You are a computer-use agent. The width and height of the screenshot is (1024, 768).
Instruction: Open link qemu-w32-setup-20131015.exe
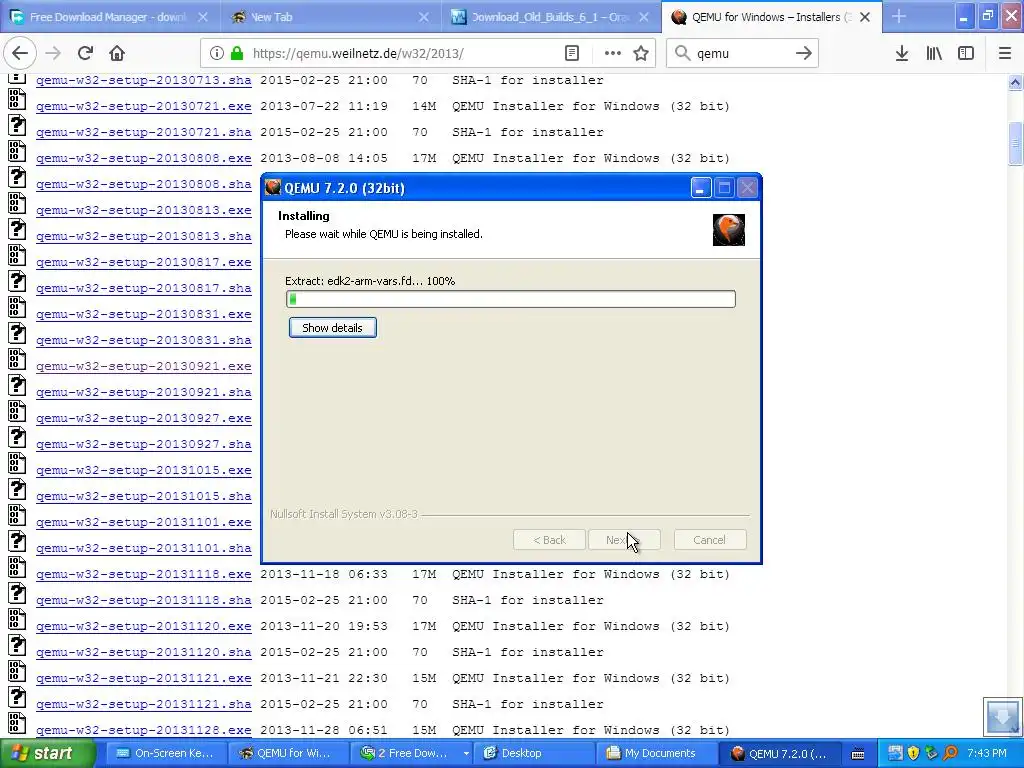[144, 470]
